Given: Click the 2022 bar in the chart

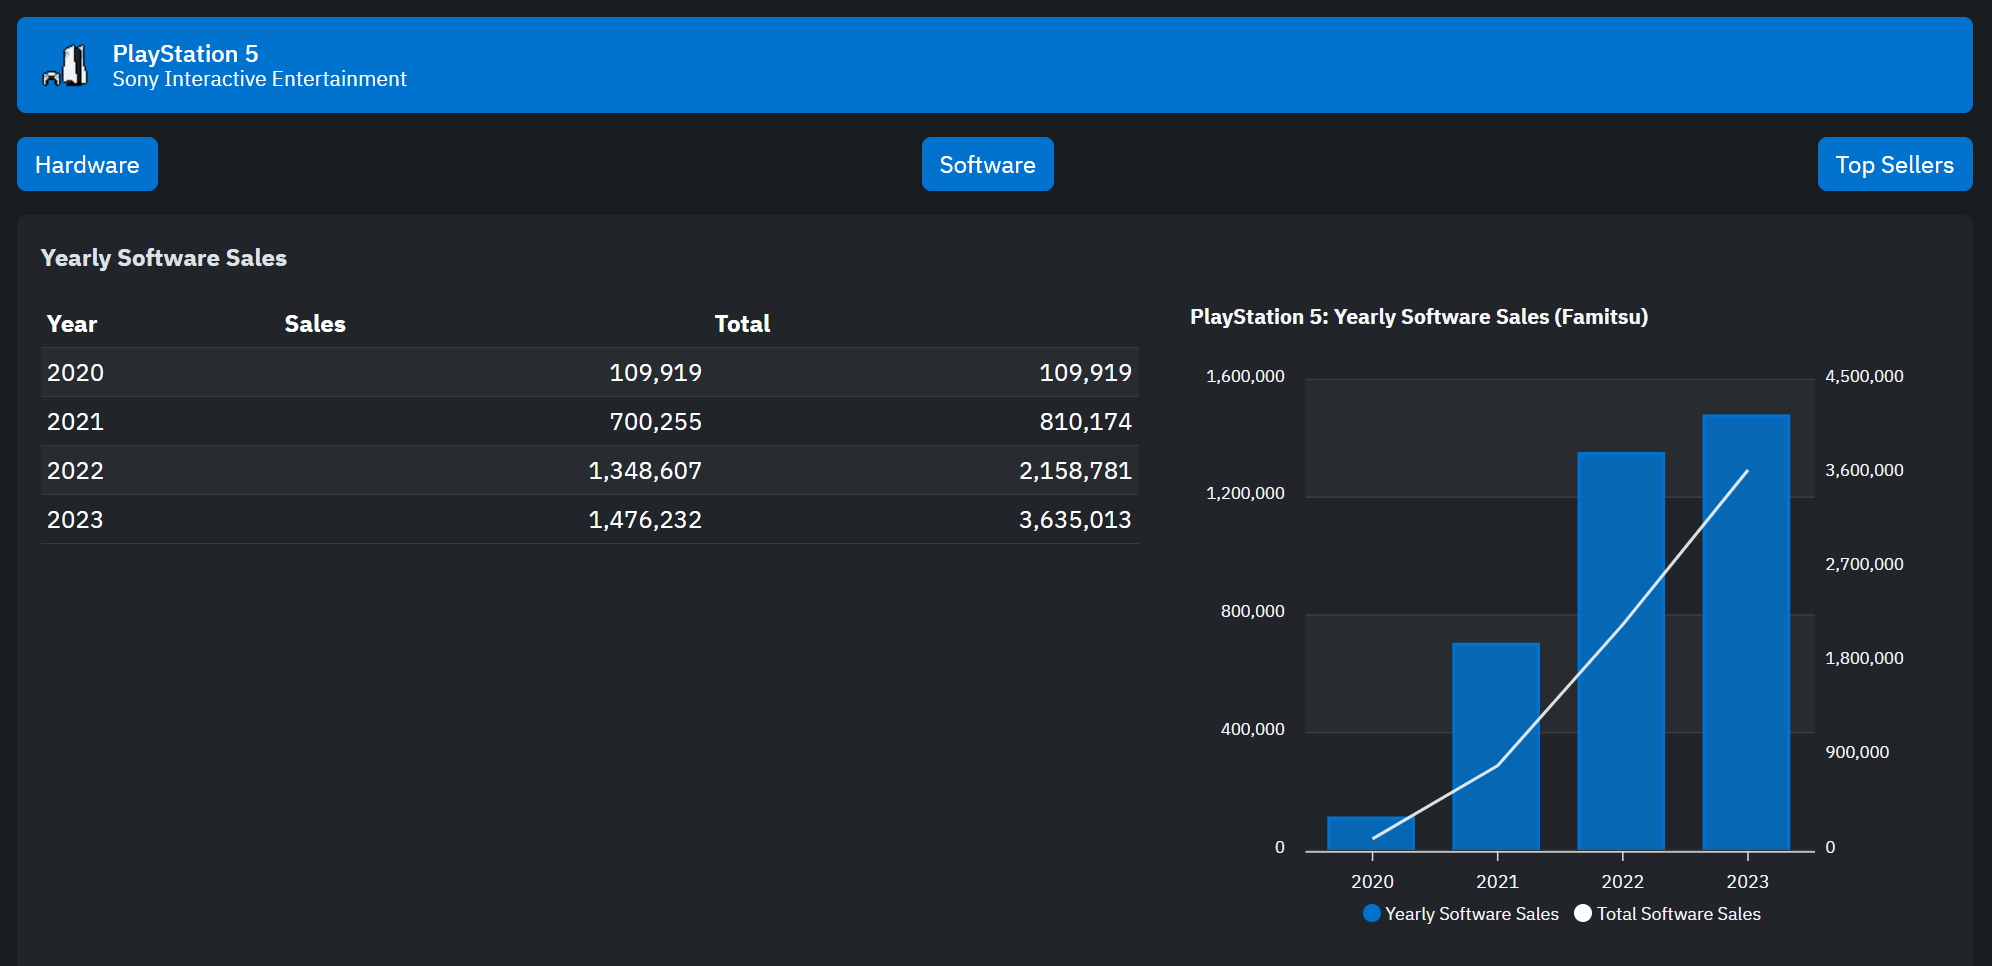Looking at the screenshot, I should (1621, 651).
